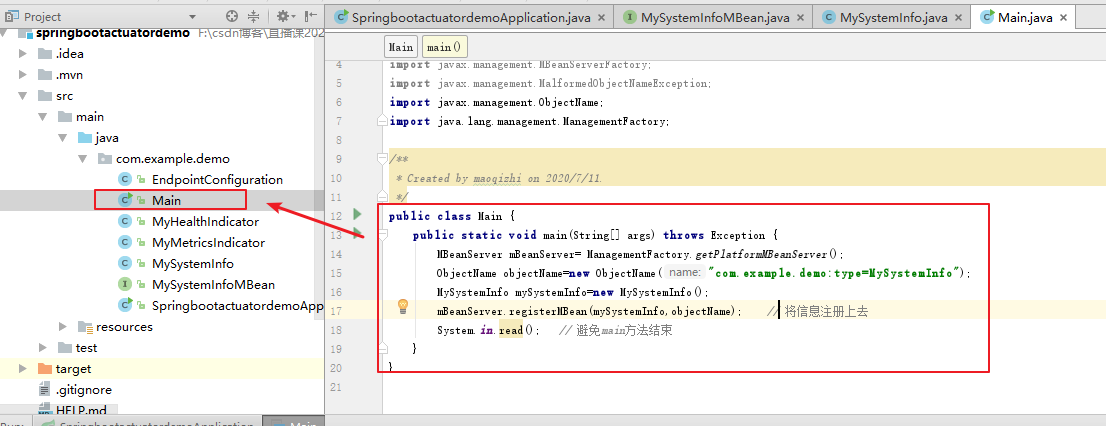Image resolution: width=1106 pixels, height=426 pixels.
Task: Collapse the java folder arrow
Action: pyautogui.click(x=63, y=138)
